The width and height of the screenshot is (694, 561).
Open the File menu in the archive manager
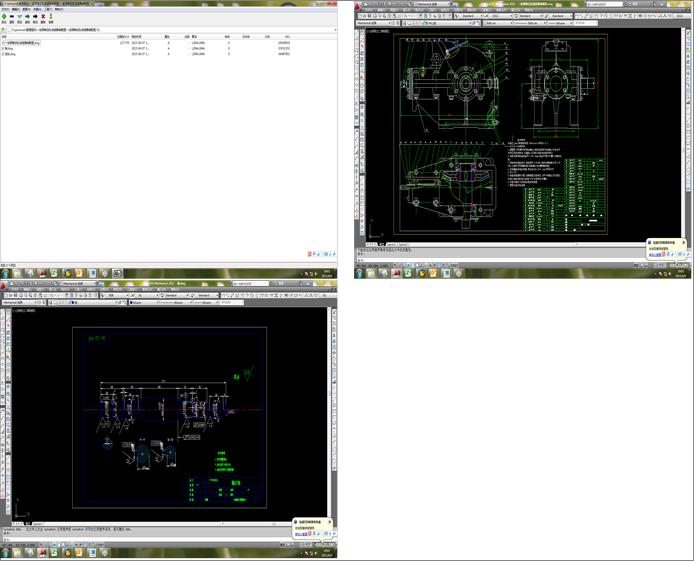[4, 10]
